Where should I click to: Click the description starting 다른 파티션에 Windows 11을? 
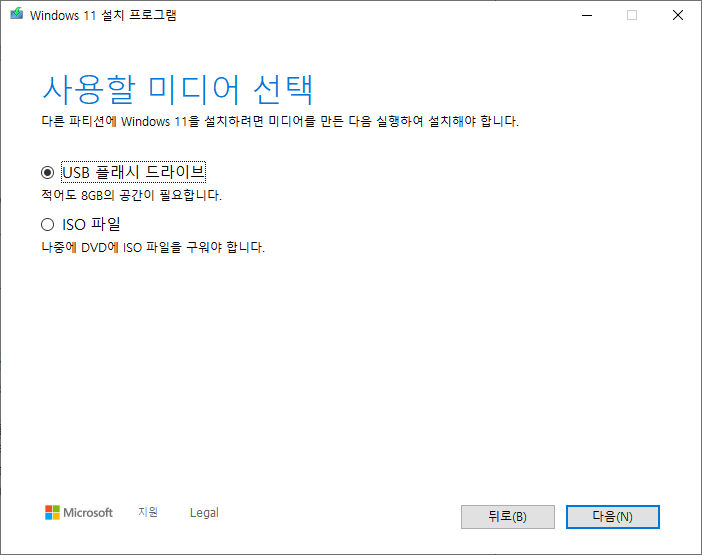pyautogui.click(x=280, y=121)
